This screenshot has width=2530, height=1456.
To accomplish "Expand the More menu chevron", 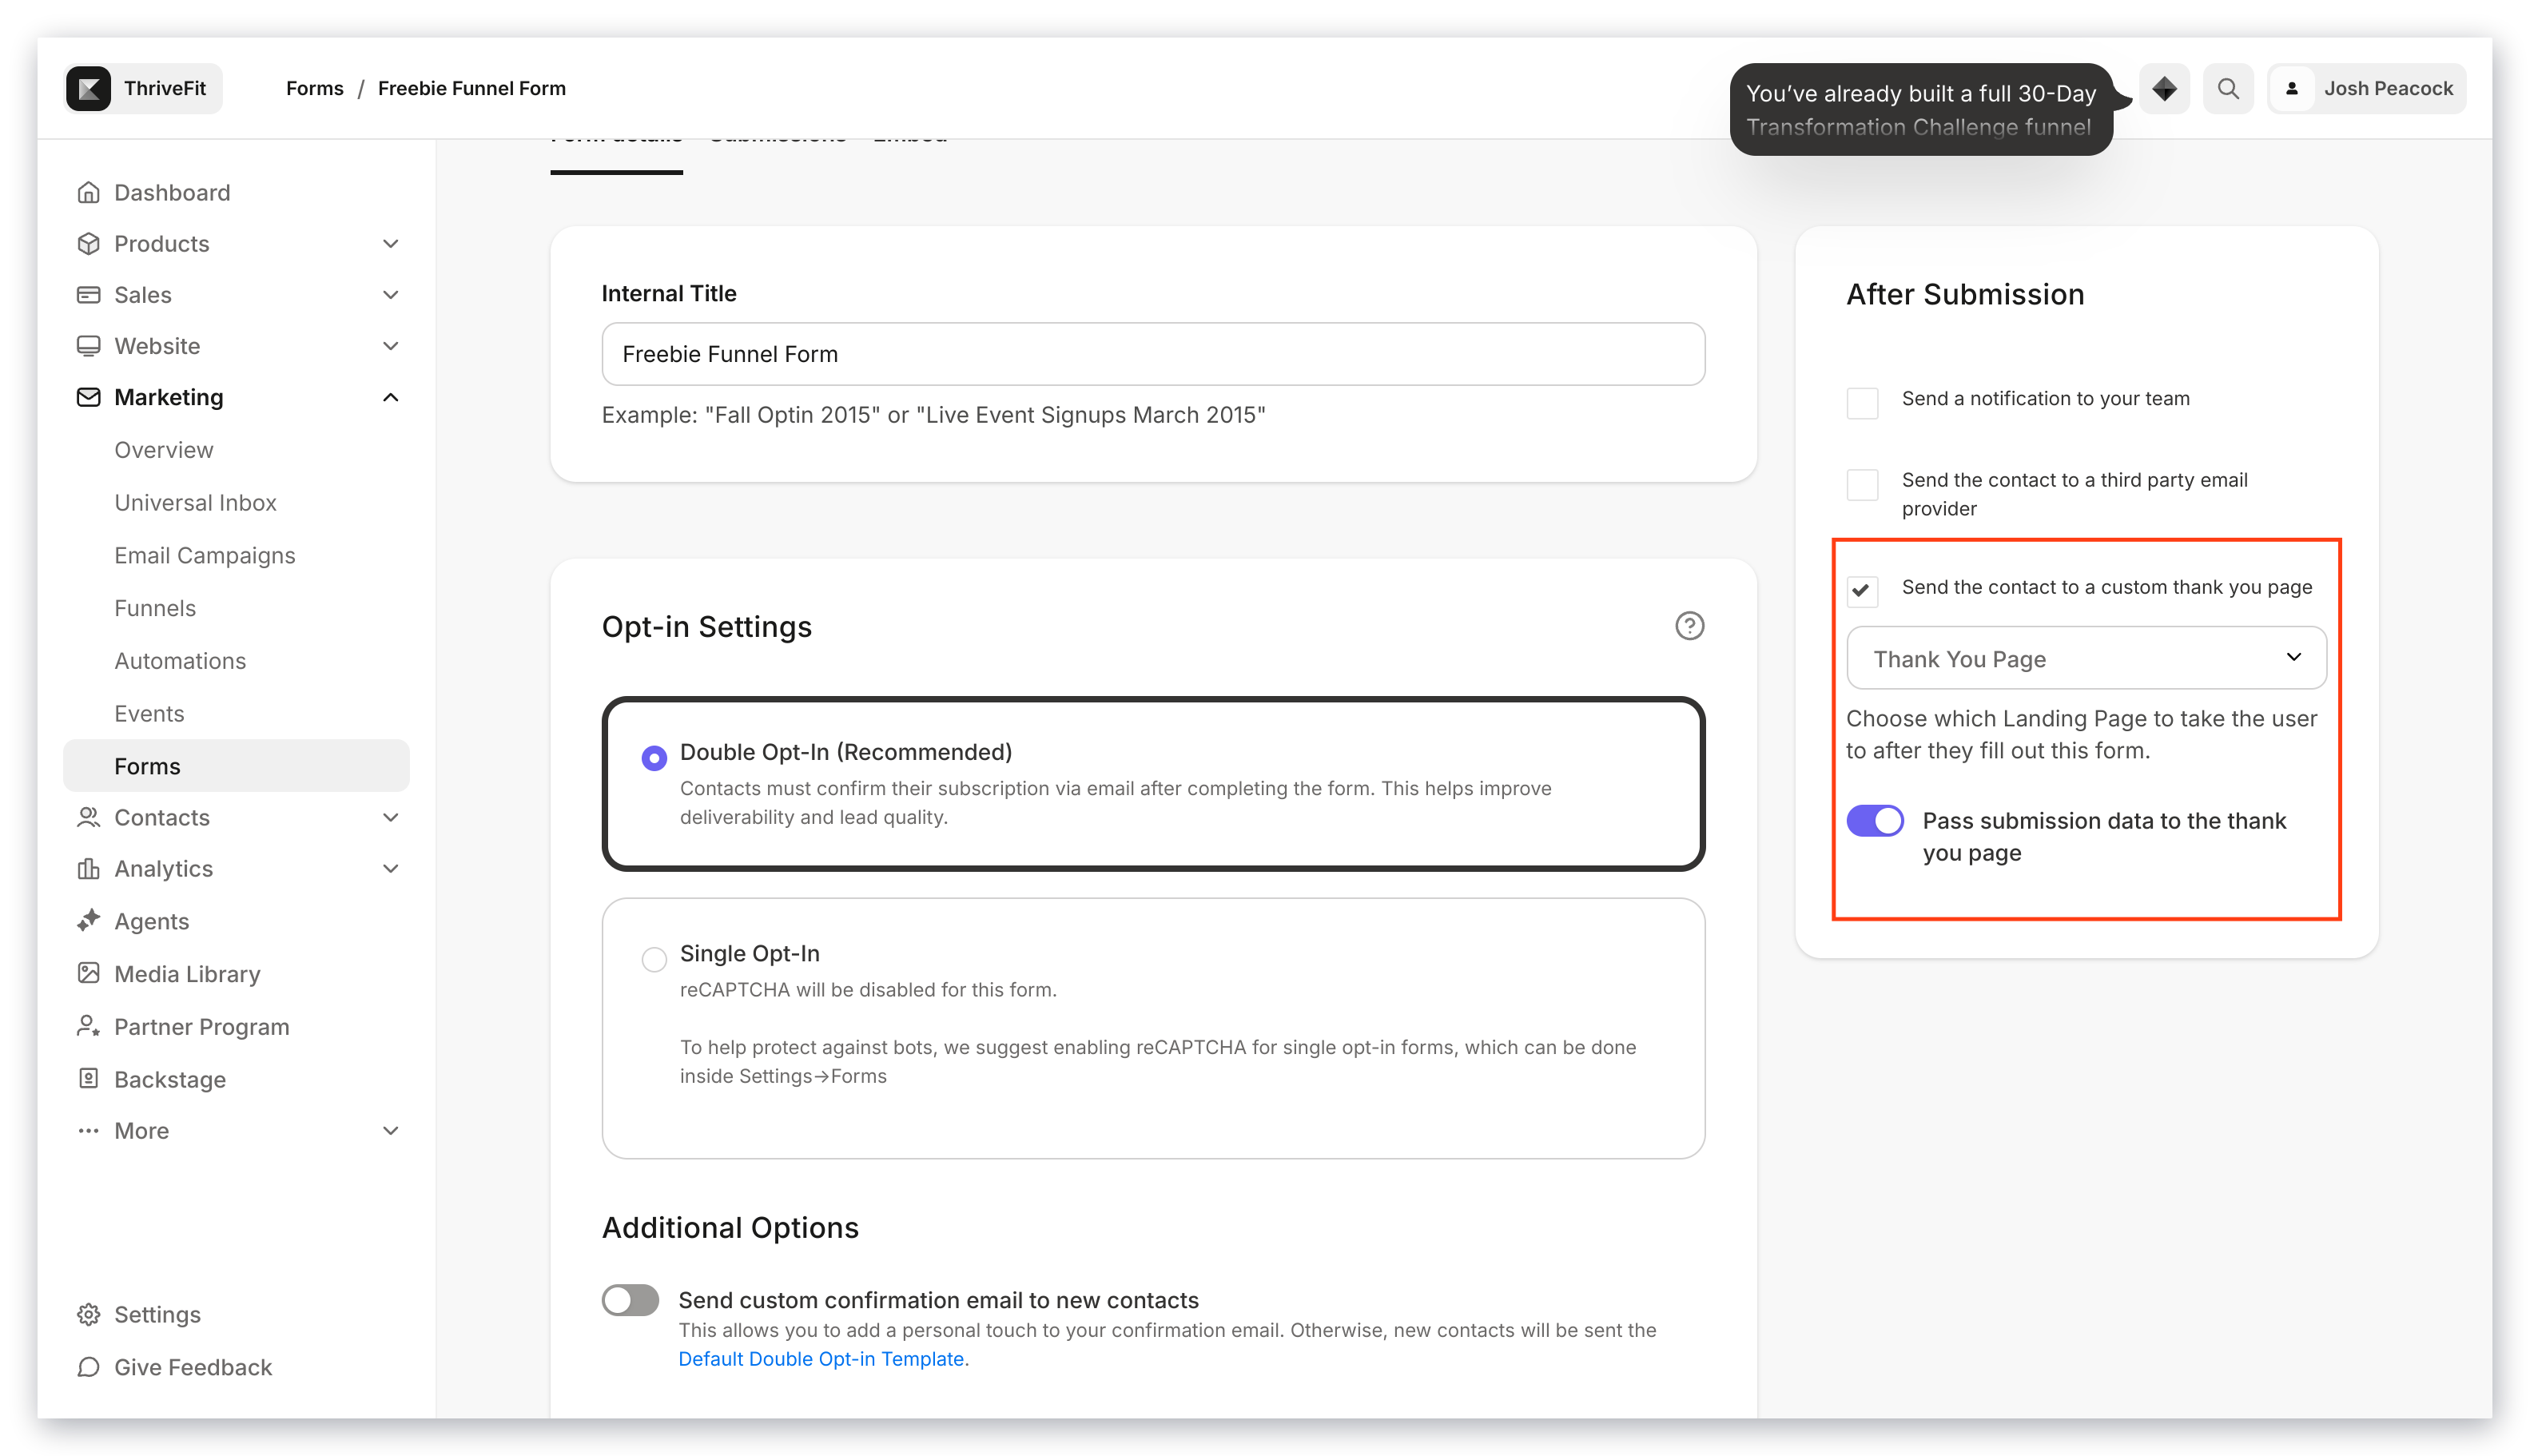I will tap(391, 1130).
